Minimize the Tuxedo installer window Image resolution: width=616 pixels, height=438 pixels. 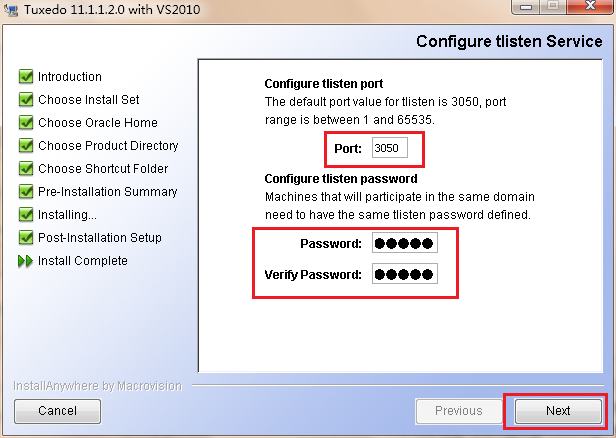[525, 10]
